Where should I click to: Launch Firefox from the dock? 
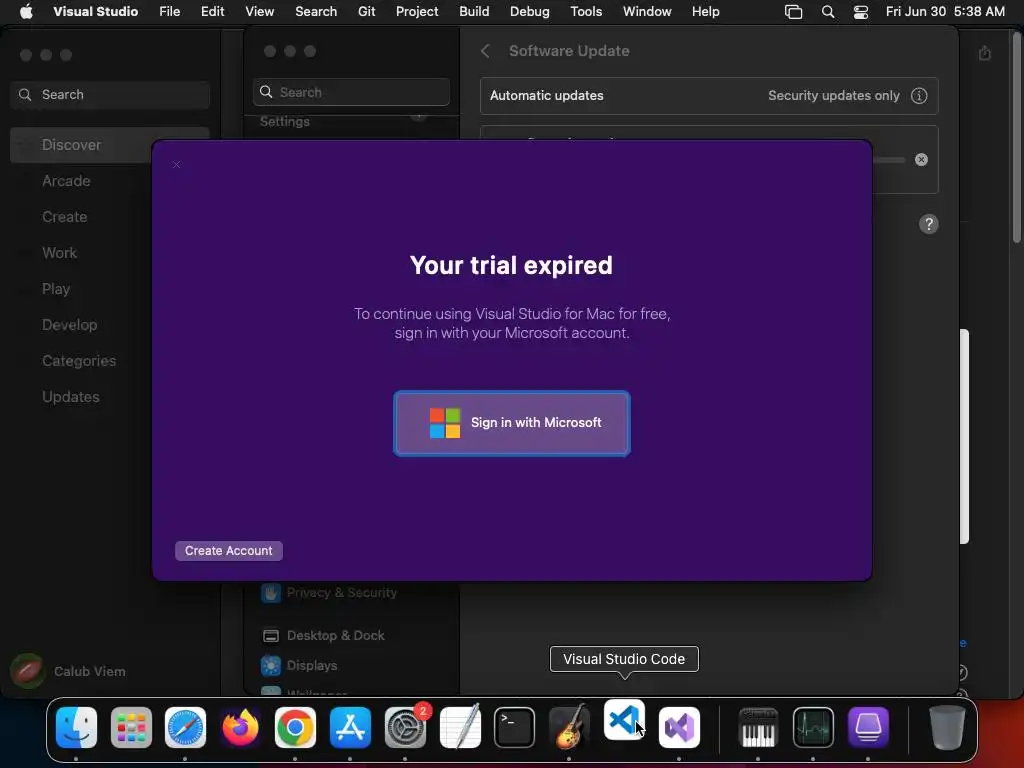click(240, 728)
